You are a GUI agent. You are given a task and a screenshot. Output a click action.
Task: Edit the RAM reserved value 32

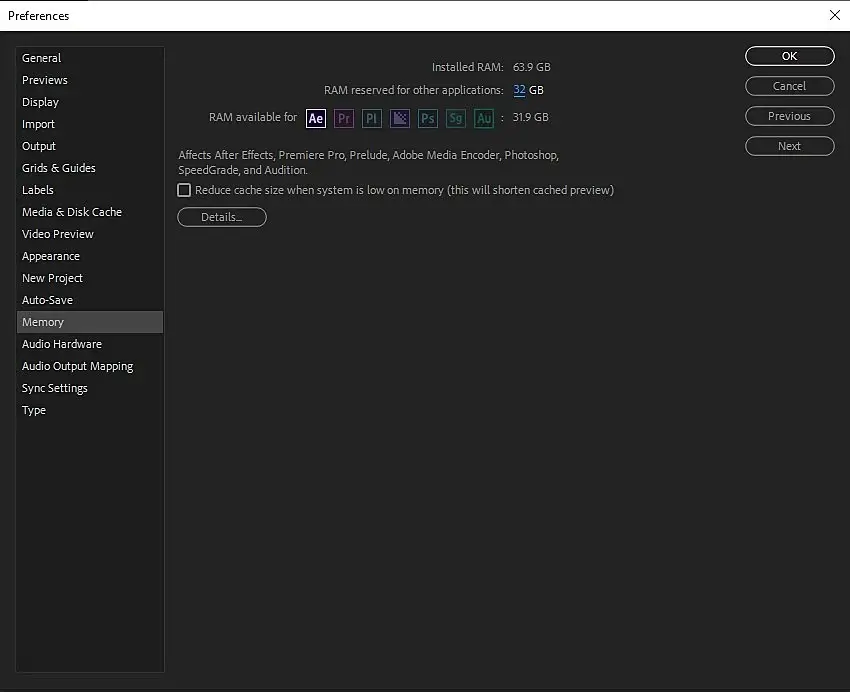(519, 90)
